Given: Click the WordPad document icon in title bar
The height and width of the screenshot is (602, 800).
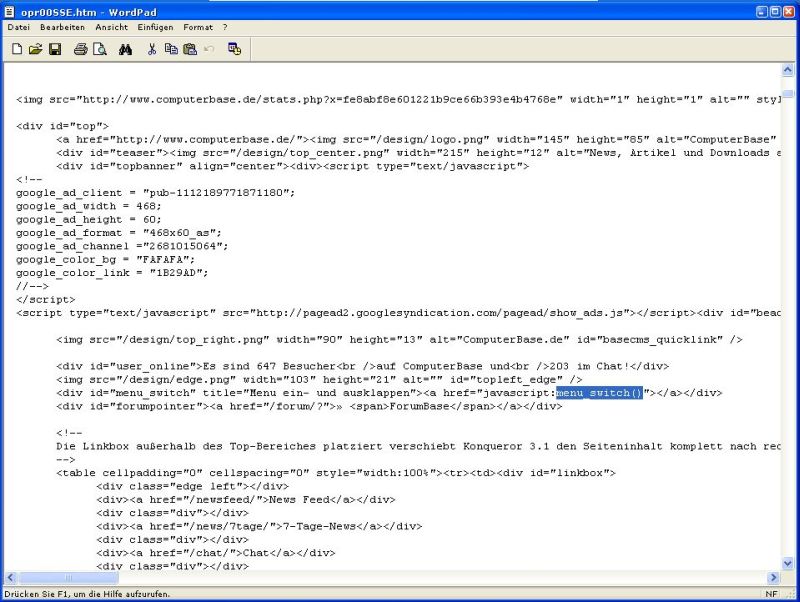Looking at the screenshot, I should point(9,11).
